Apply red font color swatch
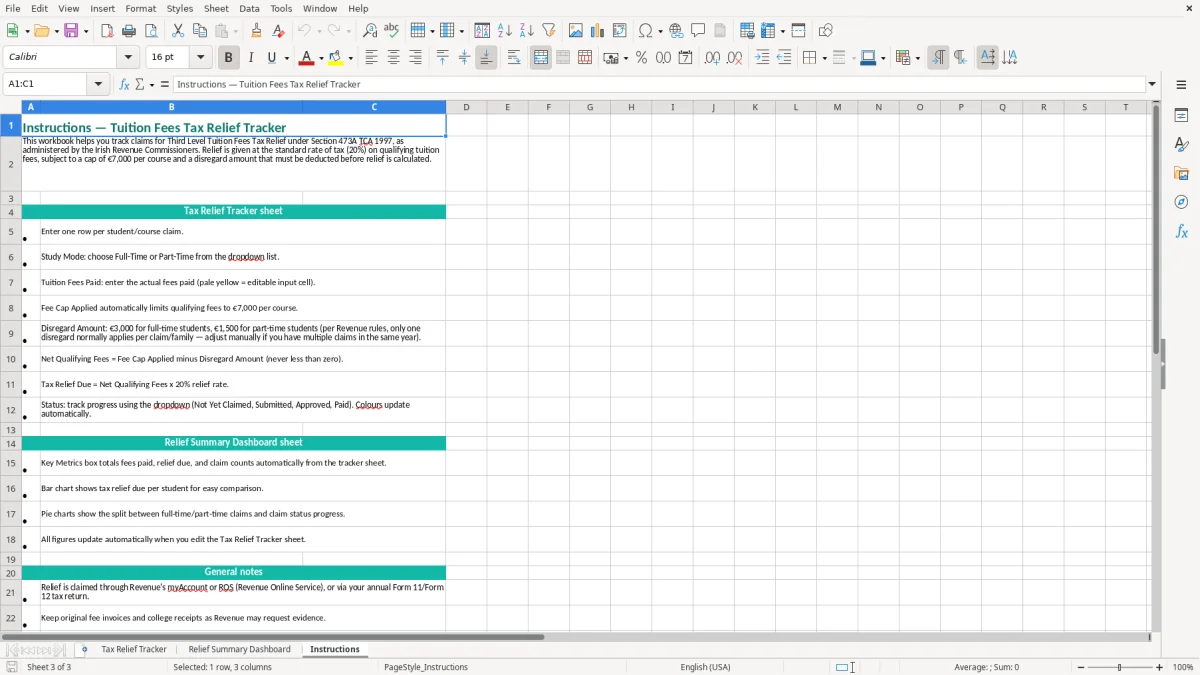1200x675 pixels. coord(307,58)
